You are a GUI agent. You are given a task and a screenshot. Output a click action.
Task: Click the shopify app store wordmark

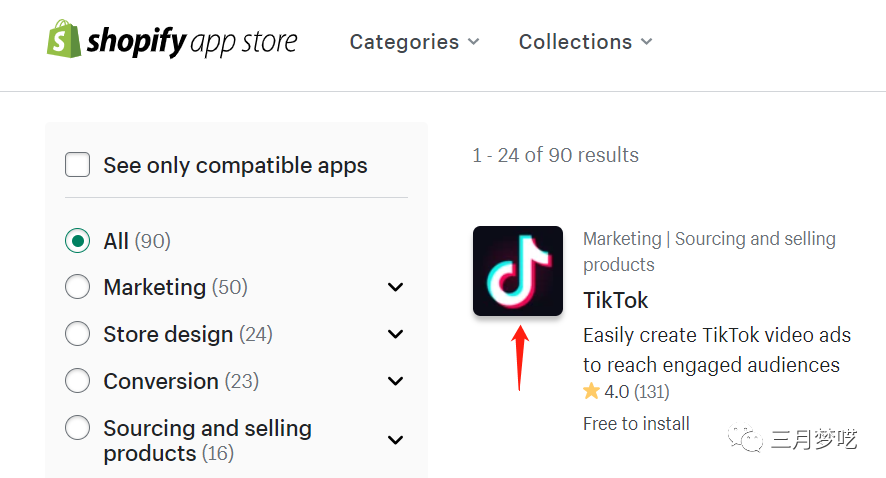192,42
